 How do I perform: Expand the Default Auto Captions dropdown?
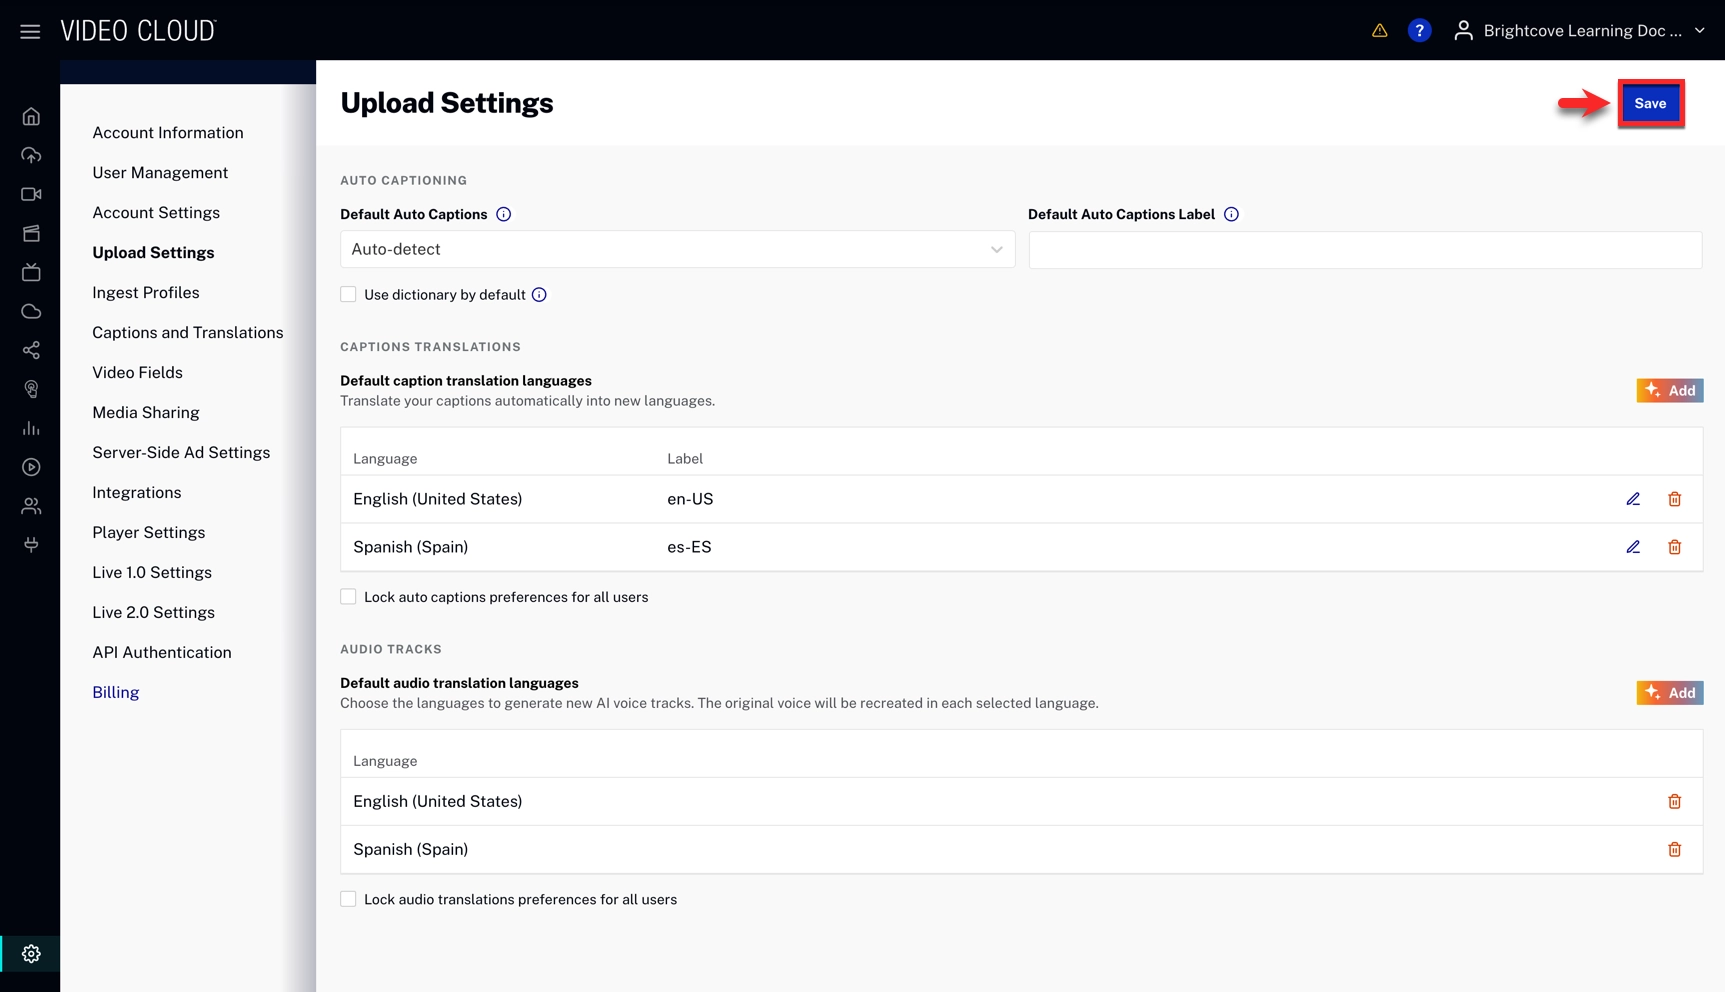677,249
